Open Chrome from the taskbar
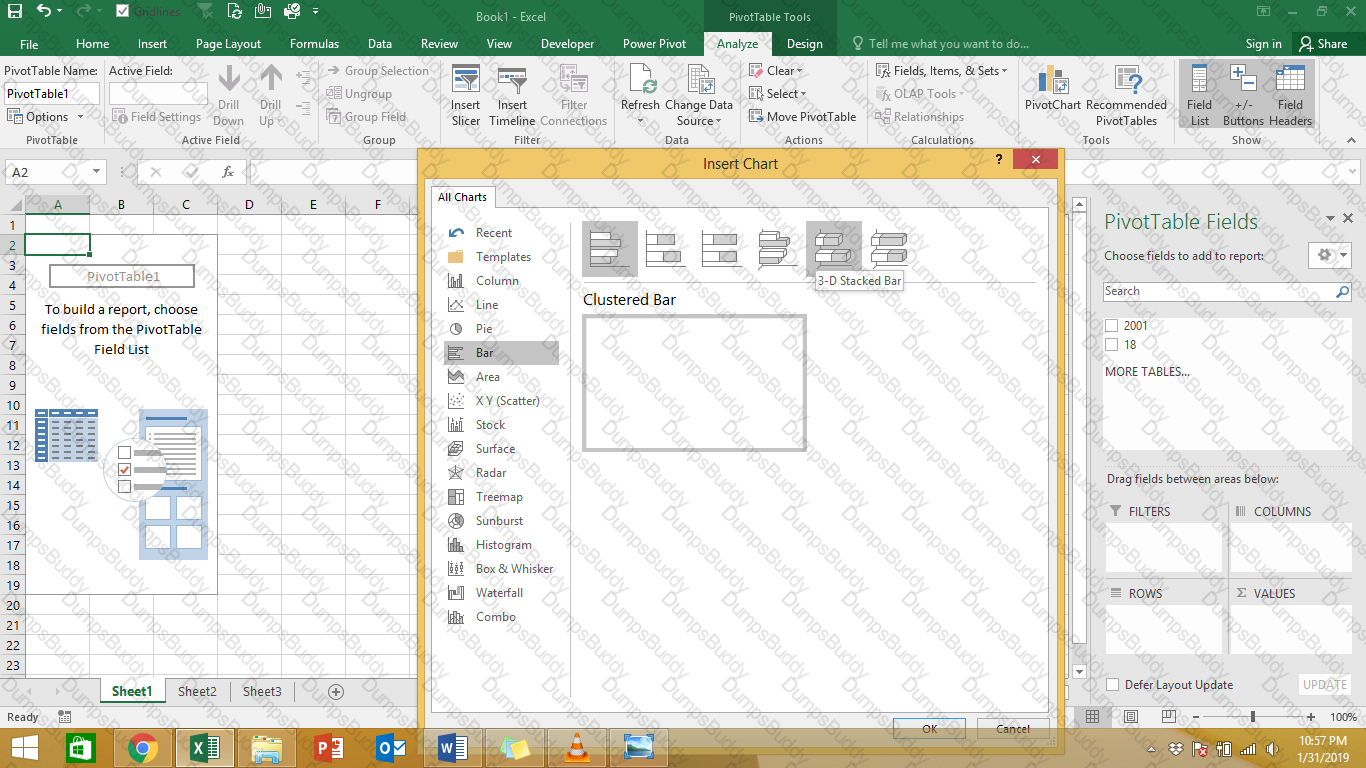This screenshot has width=1366, height=768. click(143, 748)
